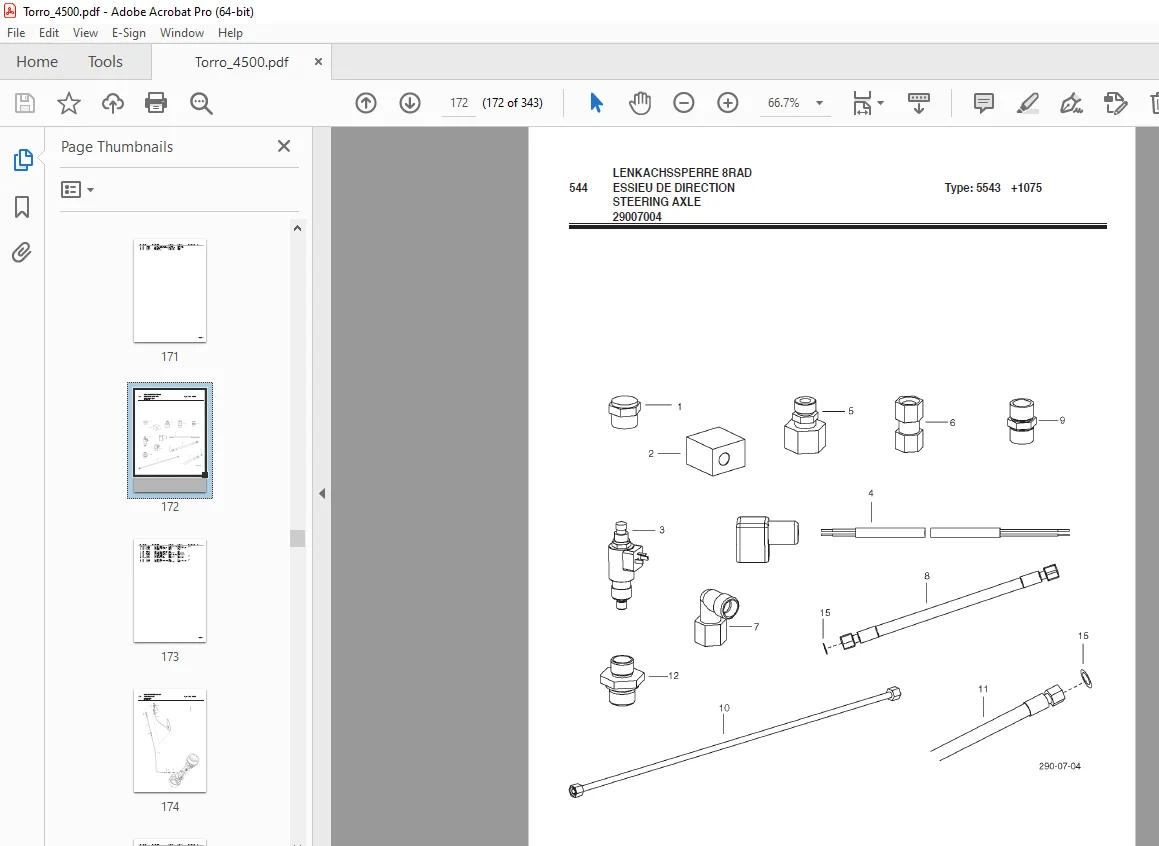Select page 171 thumbnail
The width and height of the screenshot is (1159, 846).
tap(170, 290)
